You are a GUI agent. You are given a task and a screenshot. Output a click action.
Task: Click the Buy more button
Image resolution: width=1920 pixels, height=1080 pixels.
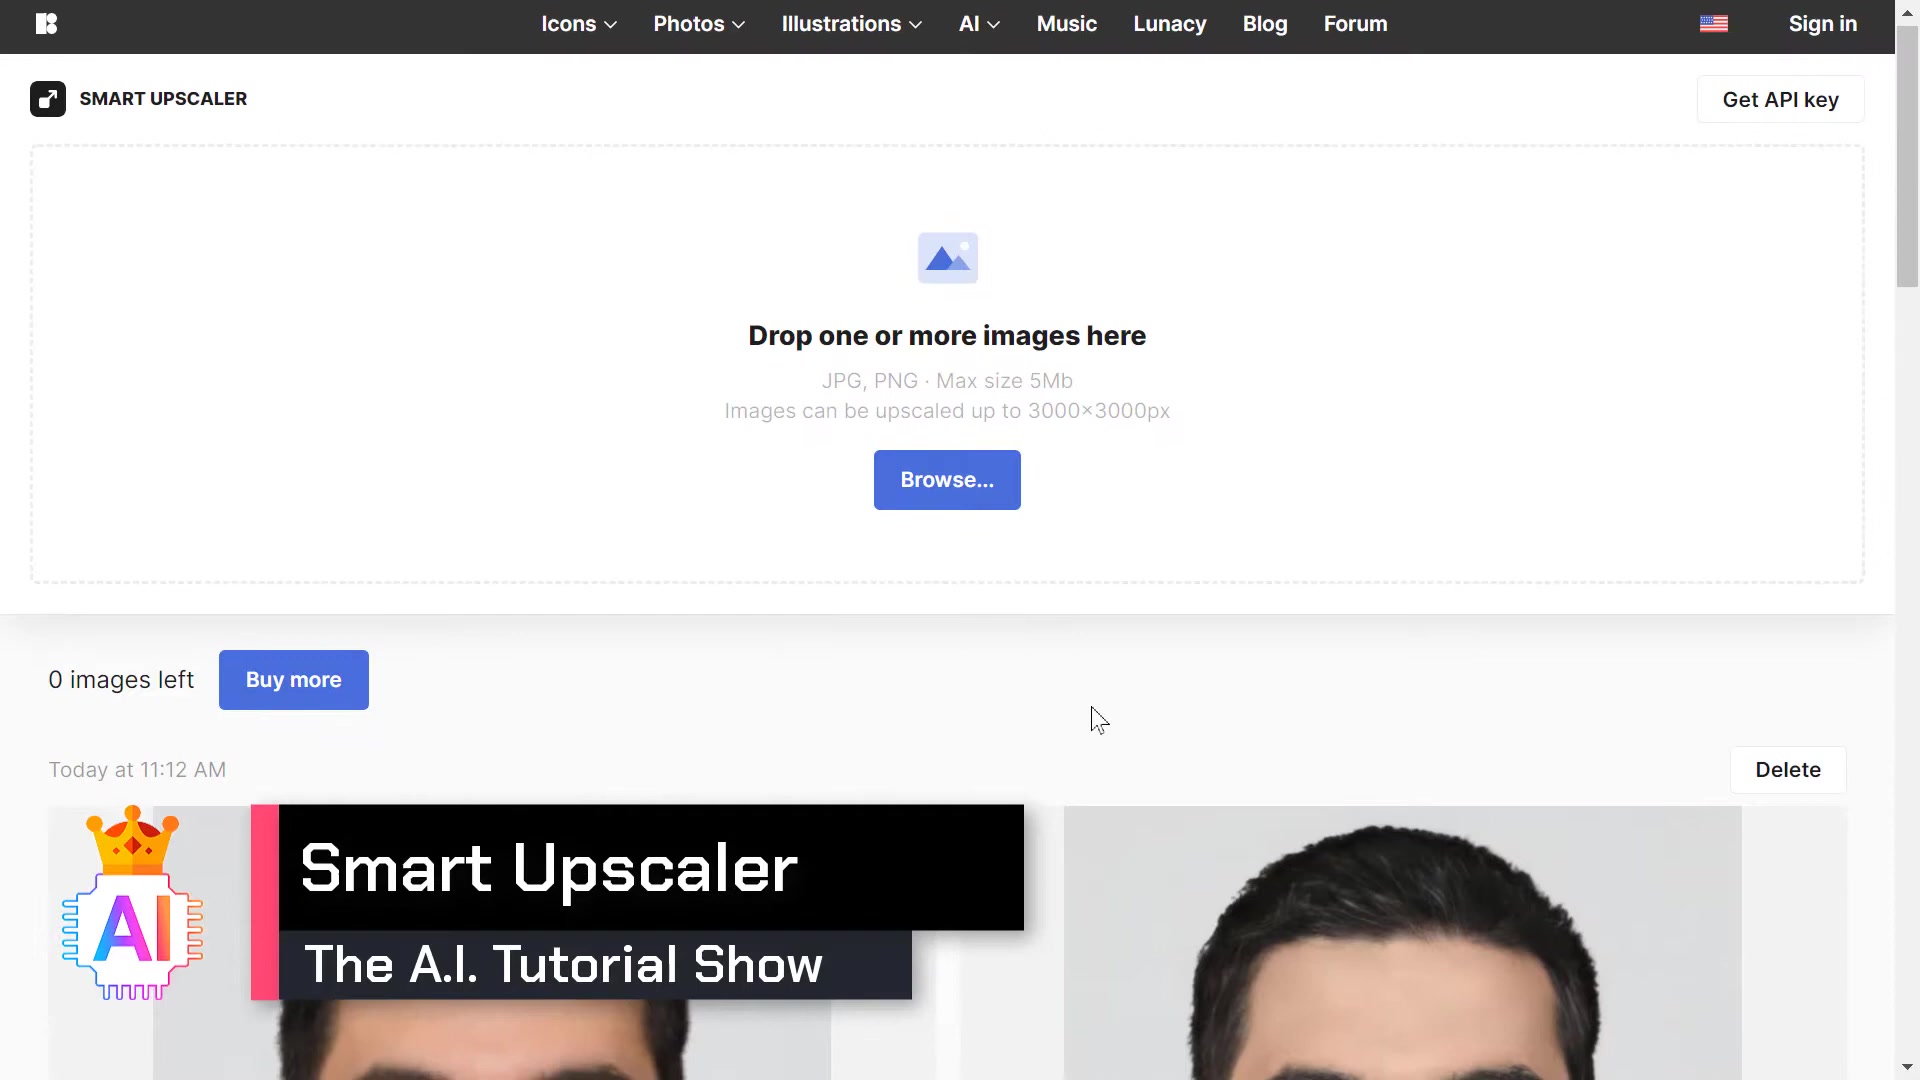pos(294,680)
